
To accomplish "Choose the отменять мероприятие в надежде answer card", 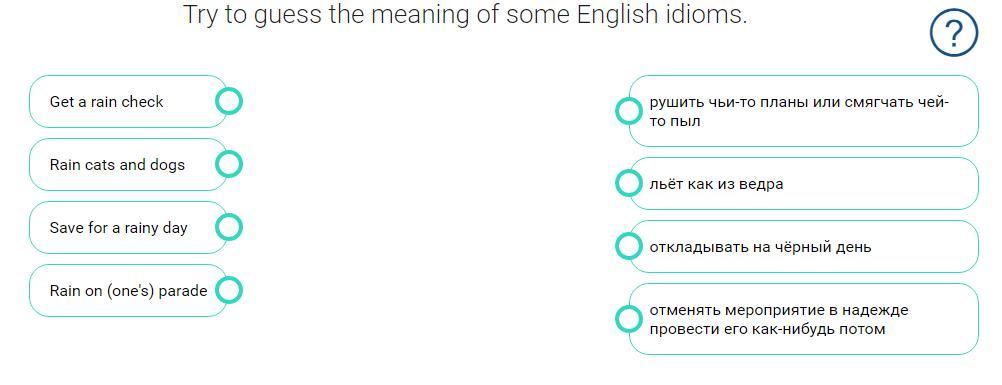I will [x=804, y=318].
